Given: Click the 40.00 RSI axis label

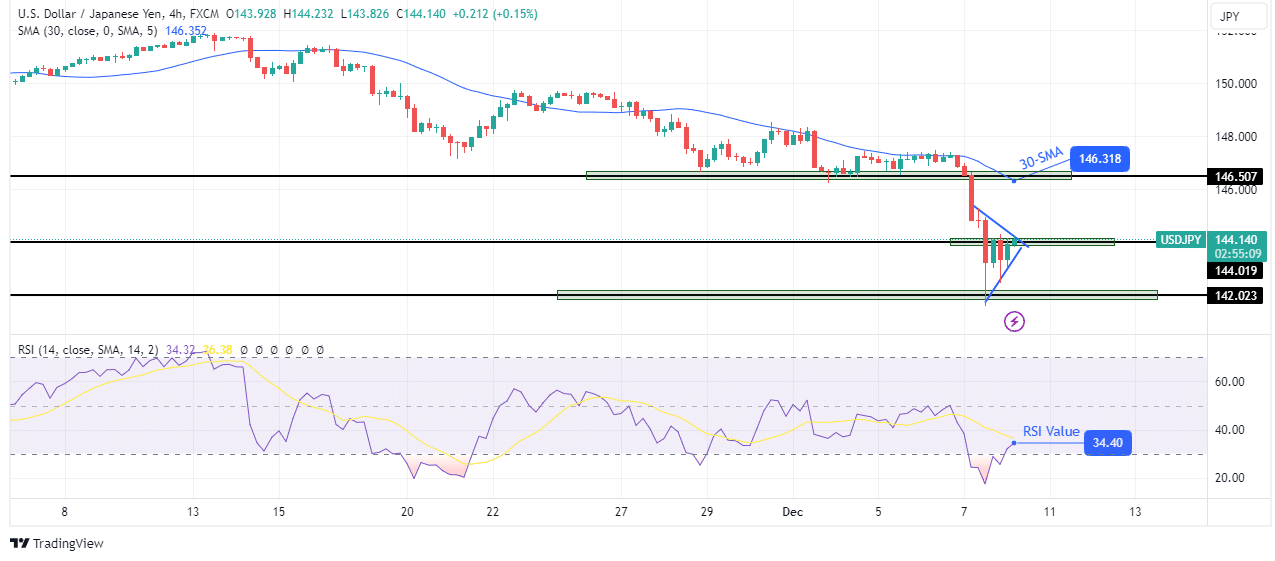Looking at the screenshot, I should [x=1230, y=430].
